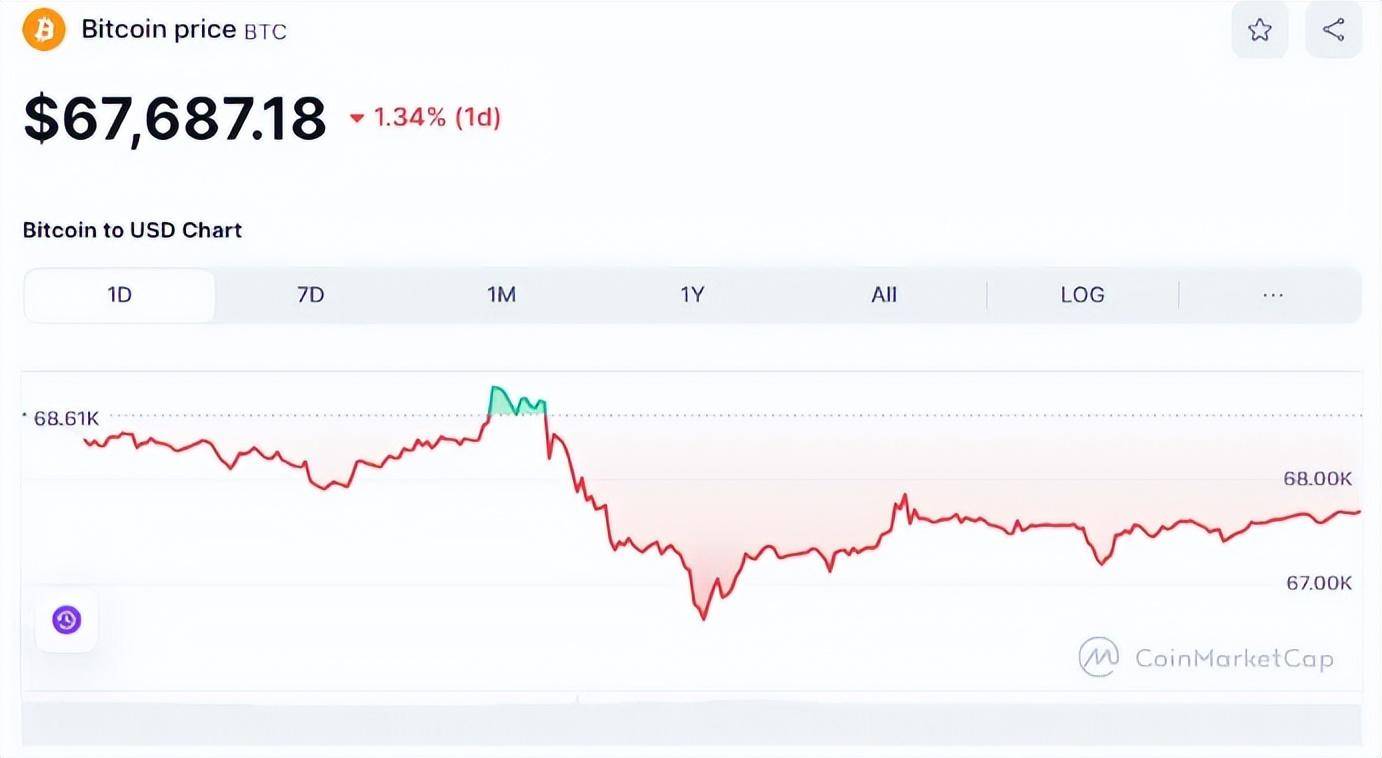The image size is (1382, 758).
Task: Toggle the LOG scale option
Action: [1082, 295]
